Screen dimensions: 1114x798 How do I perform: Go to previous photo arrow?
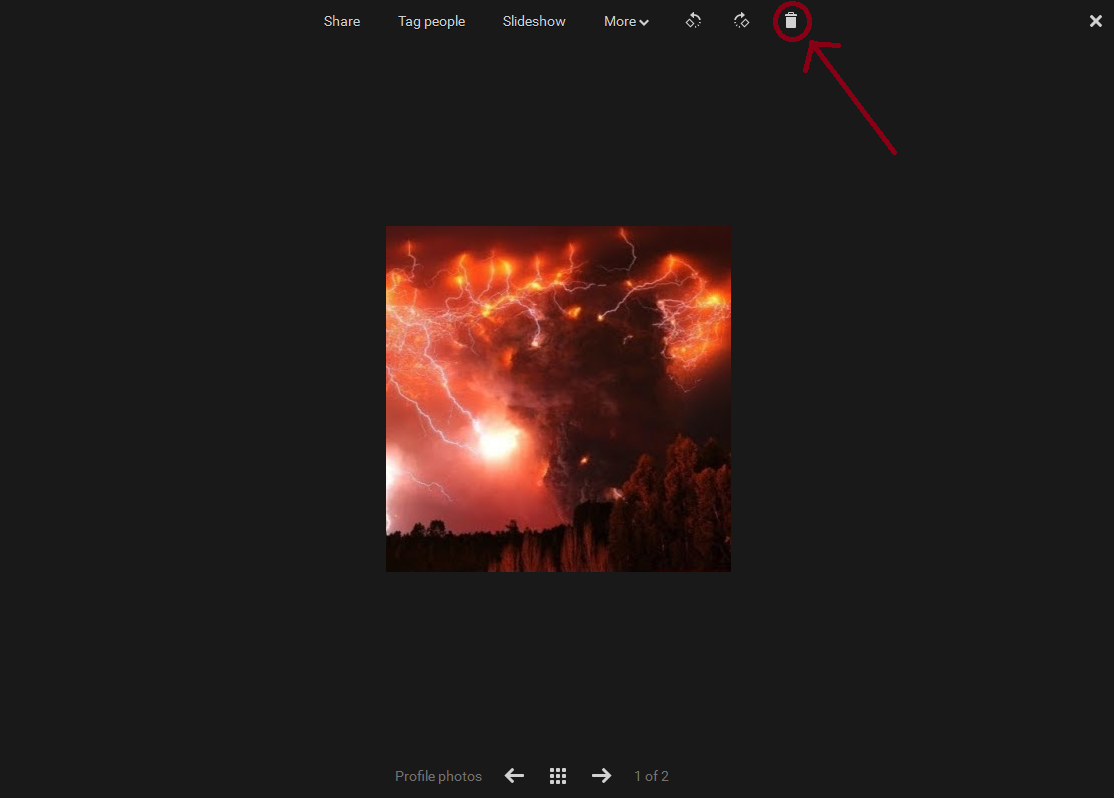pos(514,776)
